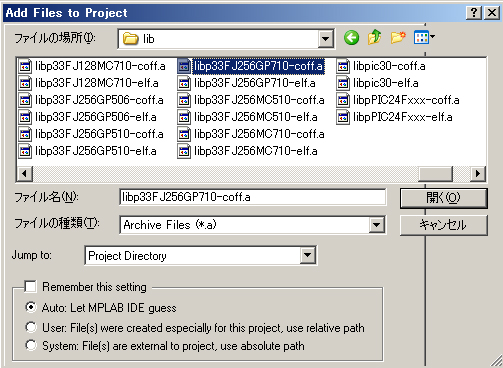Go up one folder level
The image size is (503, 368).
(375, 37)
